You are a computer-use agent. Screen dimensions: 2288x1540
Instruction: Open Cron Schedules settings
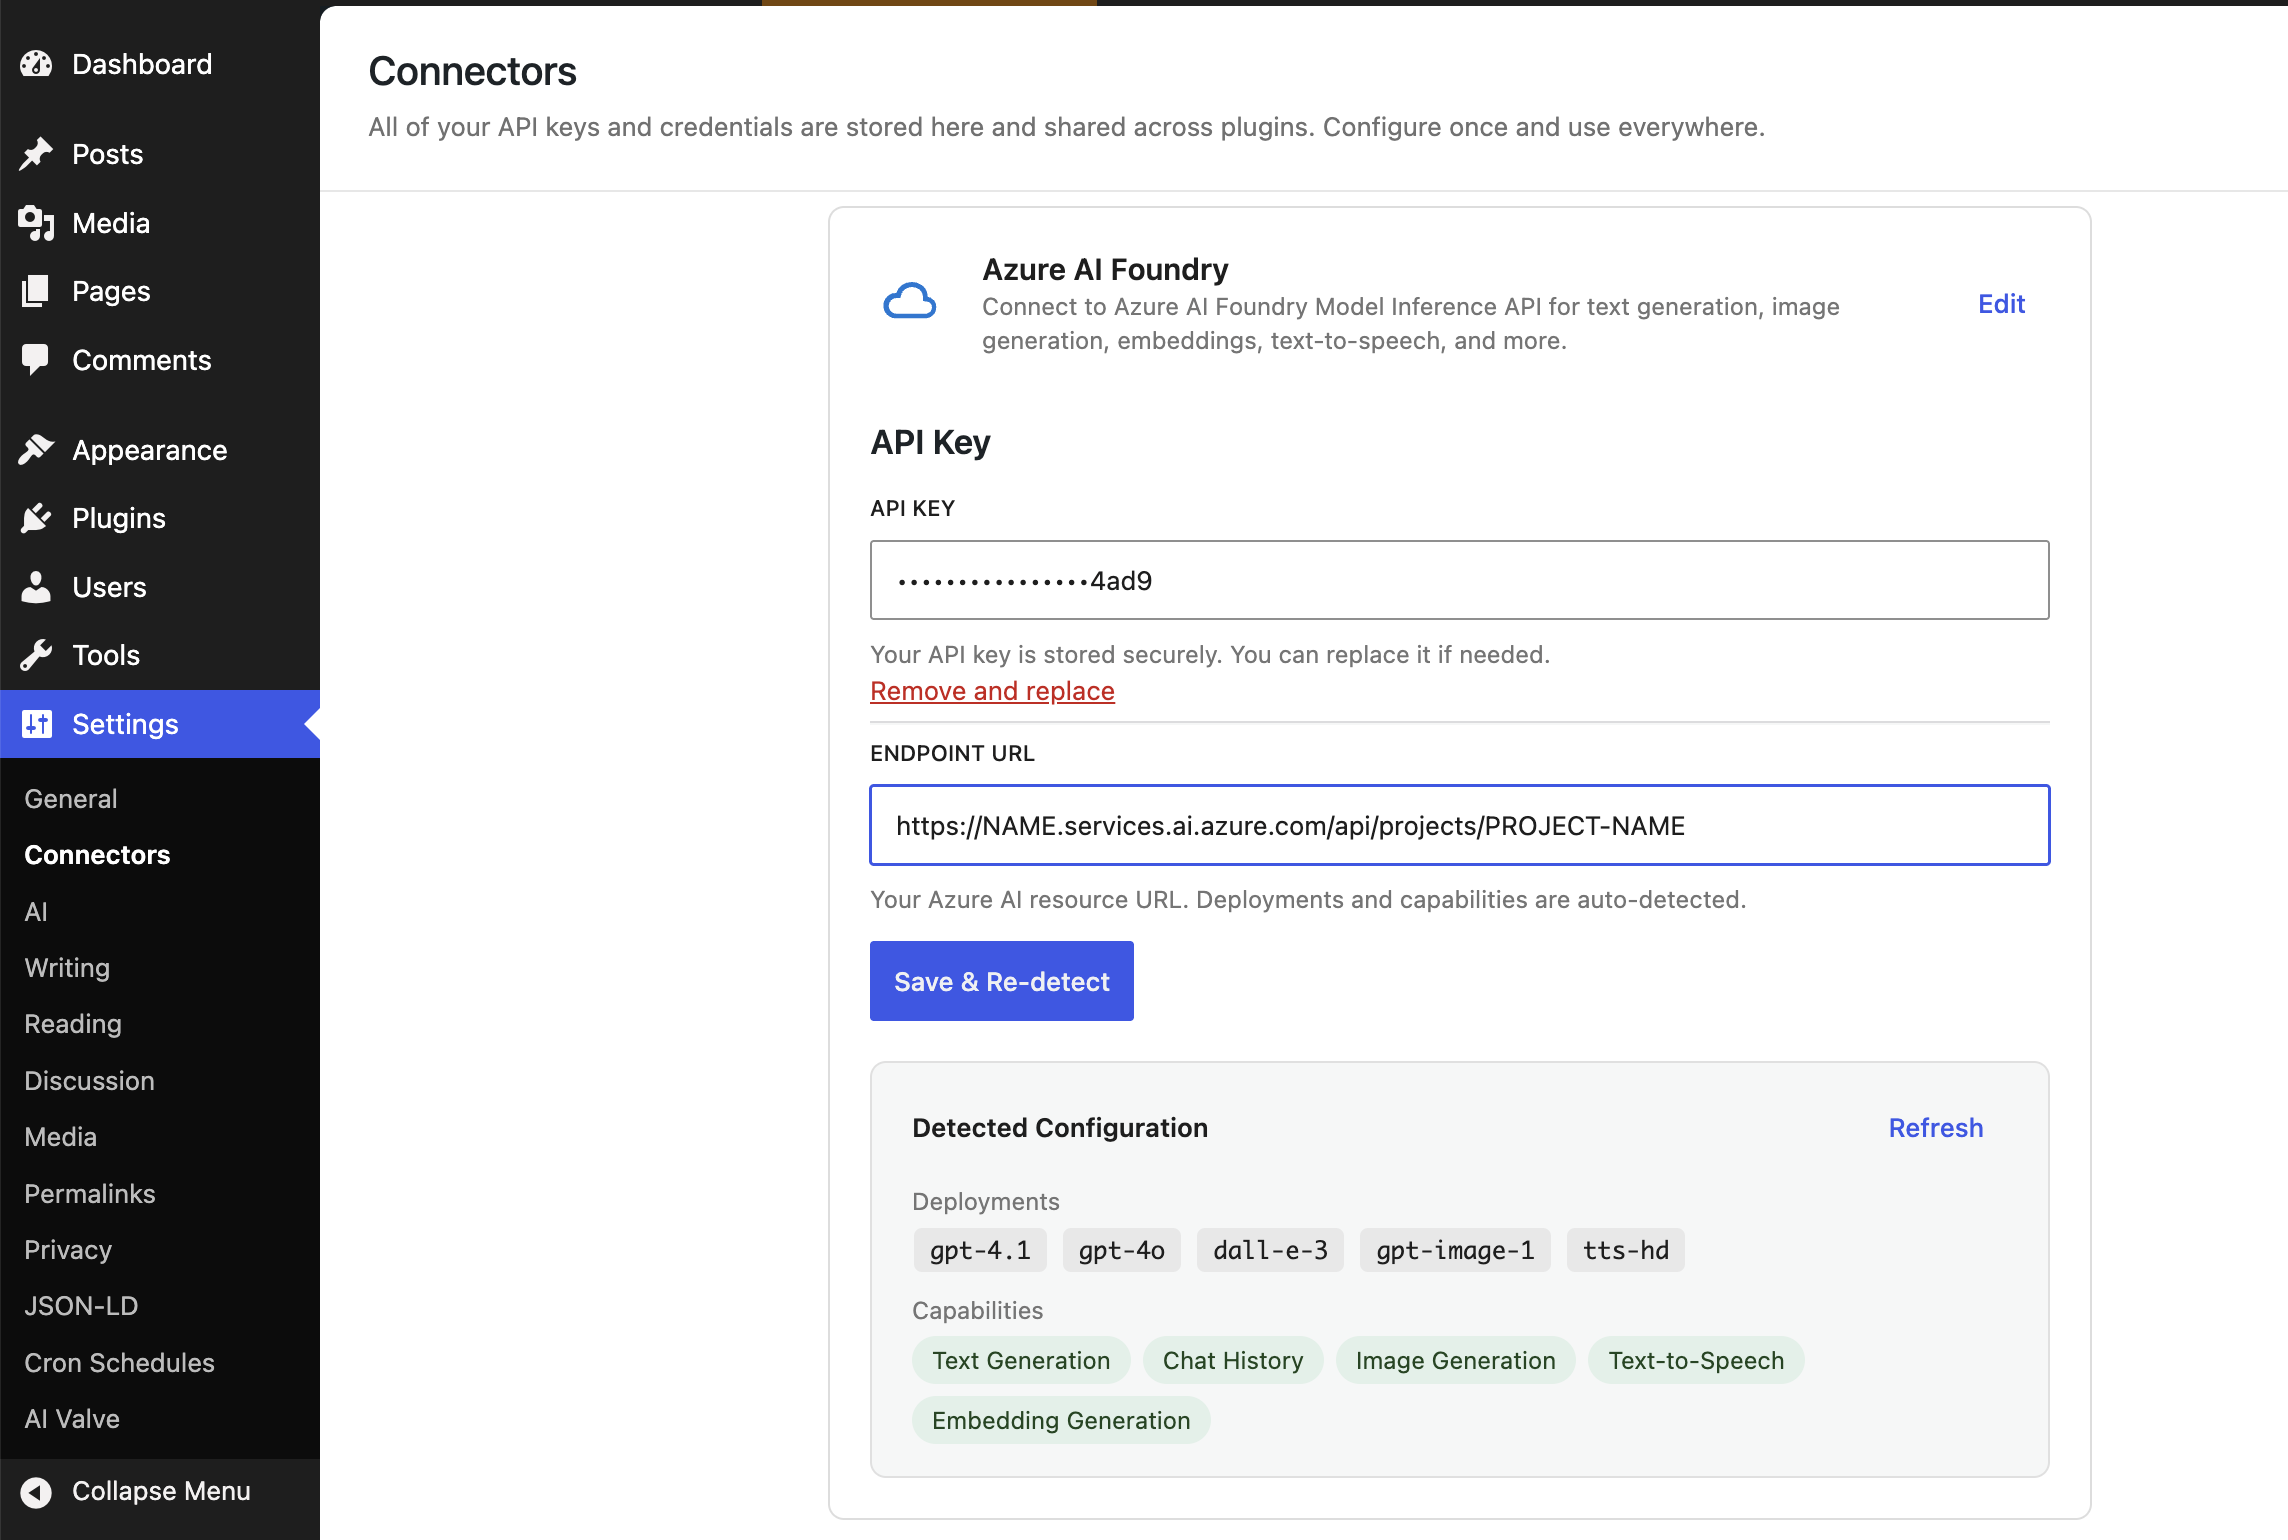pyautogui.click(x=119, y=1362)
